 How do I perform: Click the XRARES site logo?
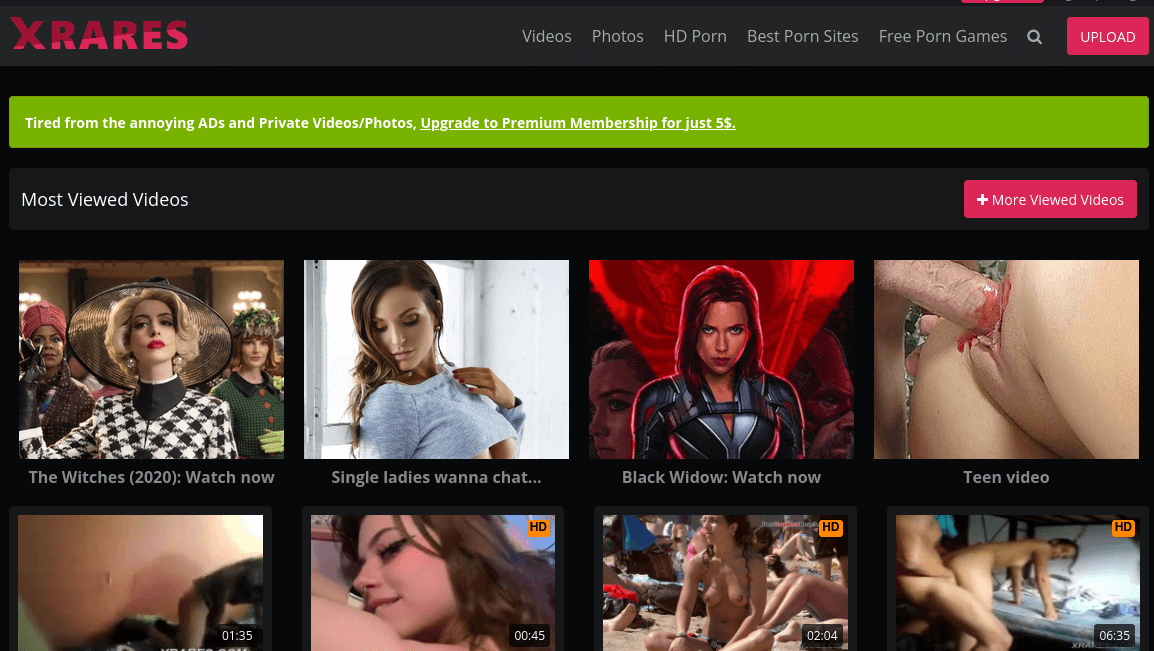click(99, 35)
